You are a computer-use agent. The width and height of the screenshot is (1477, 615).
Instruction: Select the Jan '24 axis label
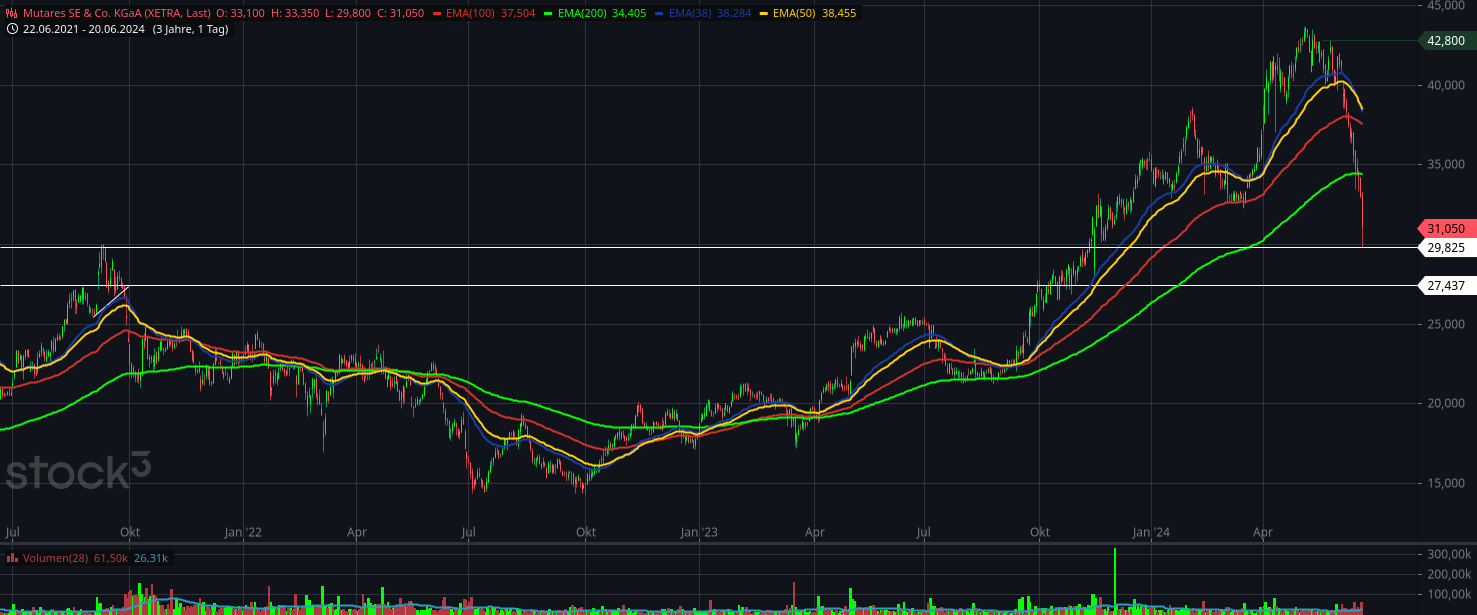click(1151, 533)
